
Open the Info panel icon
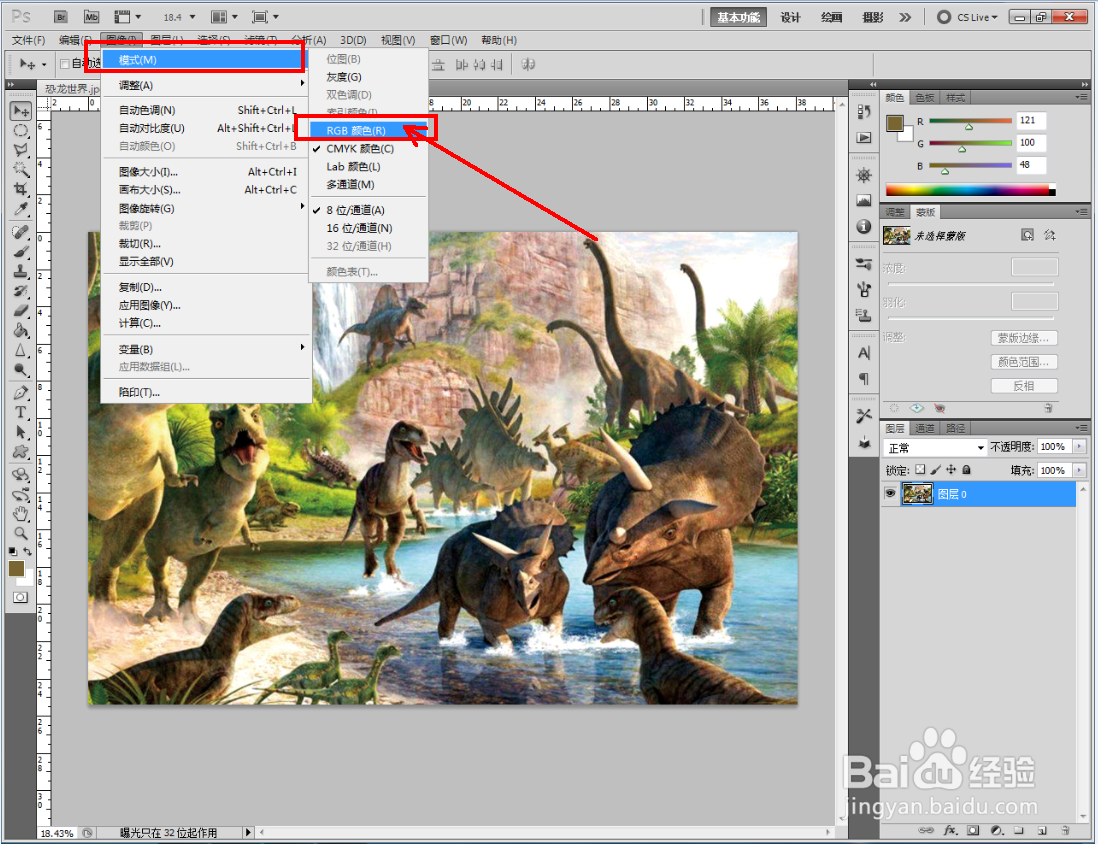point(863,227)
